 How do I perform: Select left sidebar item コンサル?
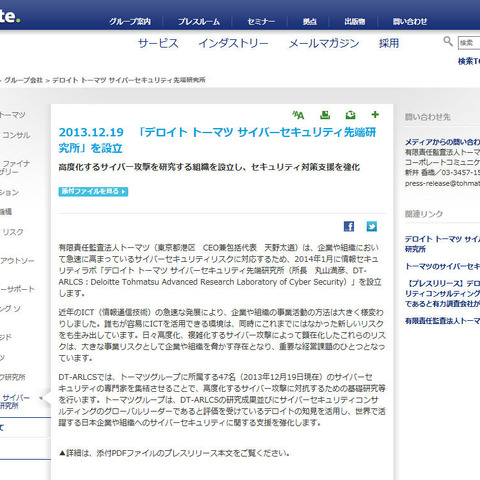coord(16,135)
